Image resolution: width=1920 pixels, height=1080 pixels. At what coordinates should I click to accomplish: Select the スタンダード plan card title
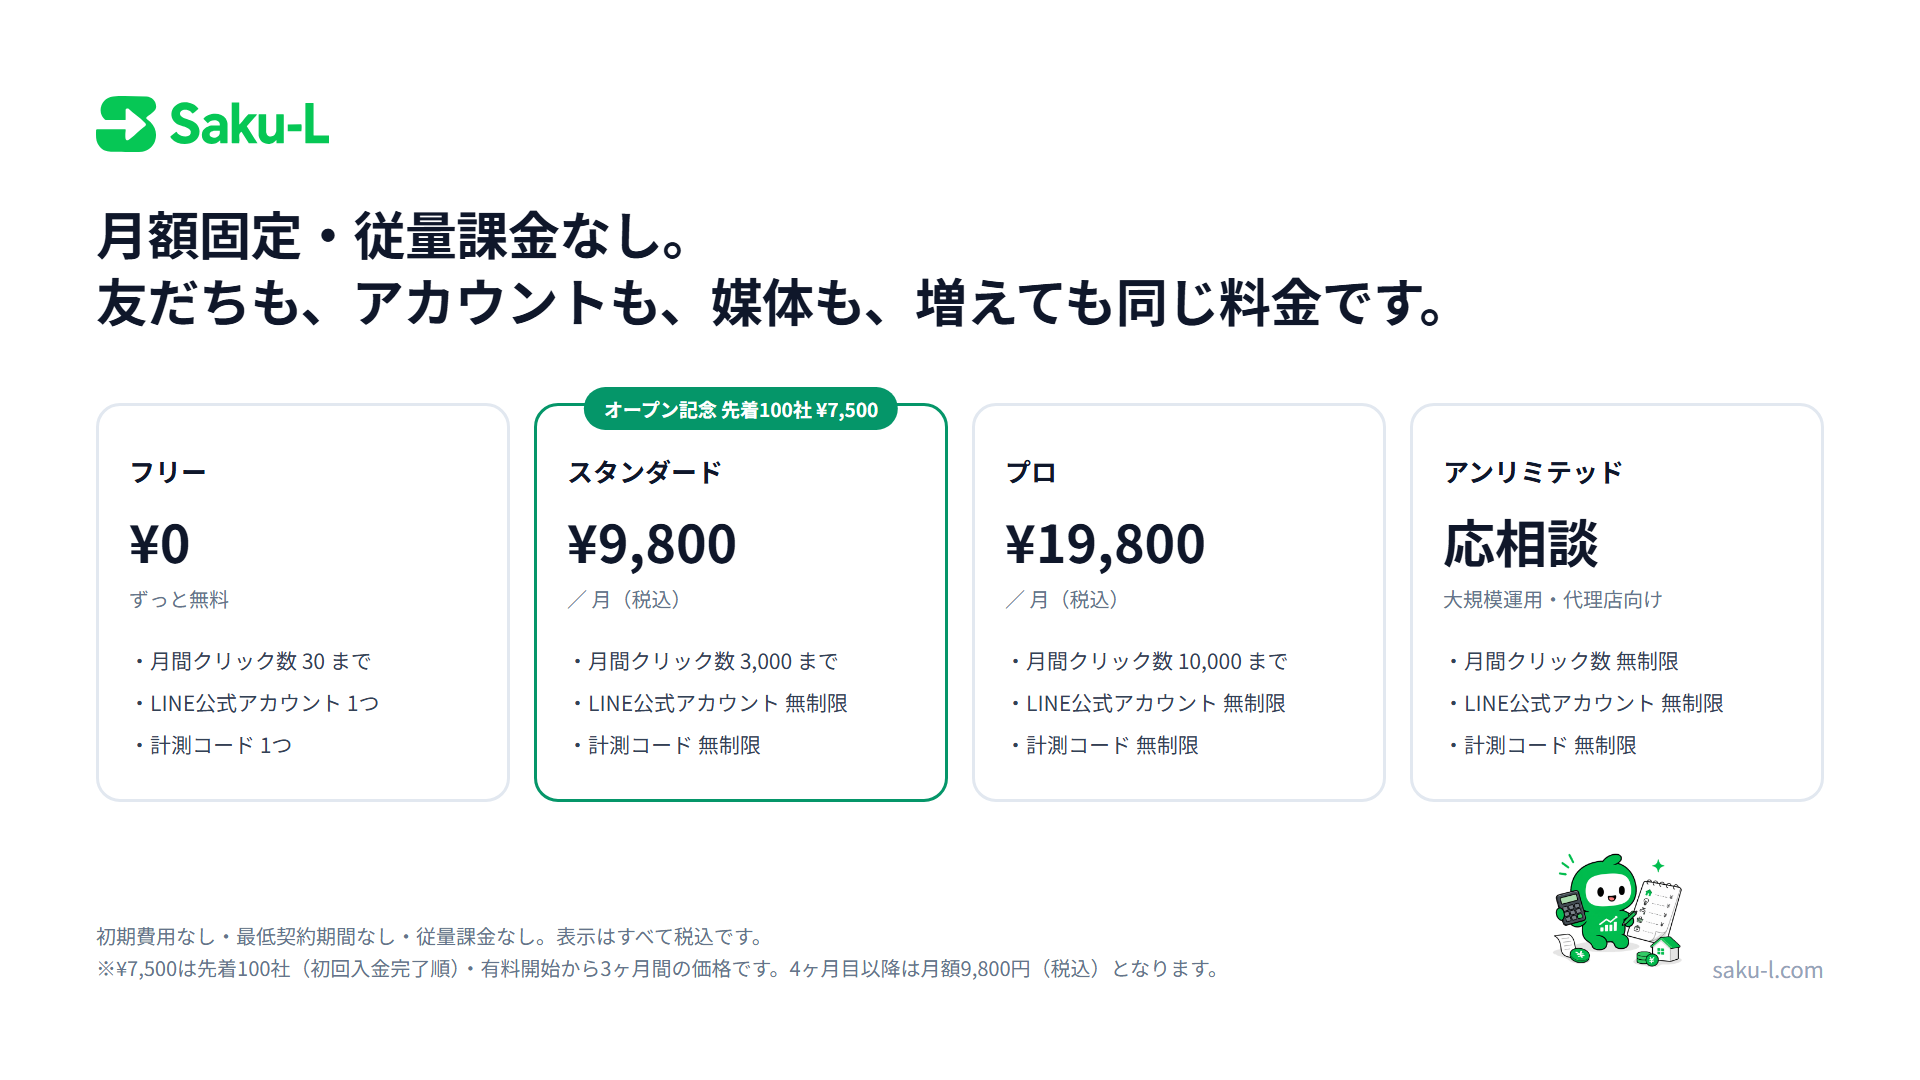645,472
